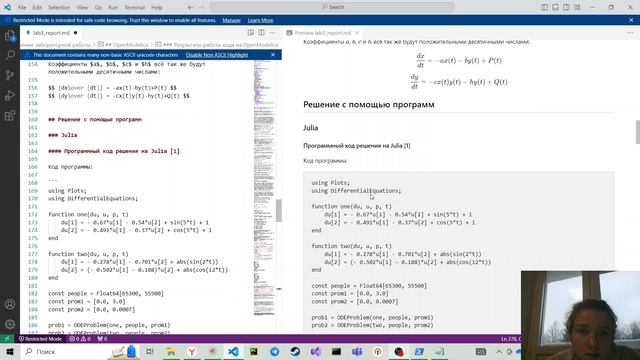Screen dimensions: 640x360
Task: Dismiss the non-basic ASCII characters notification
Action: click(x=273, y=55)
